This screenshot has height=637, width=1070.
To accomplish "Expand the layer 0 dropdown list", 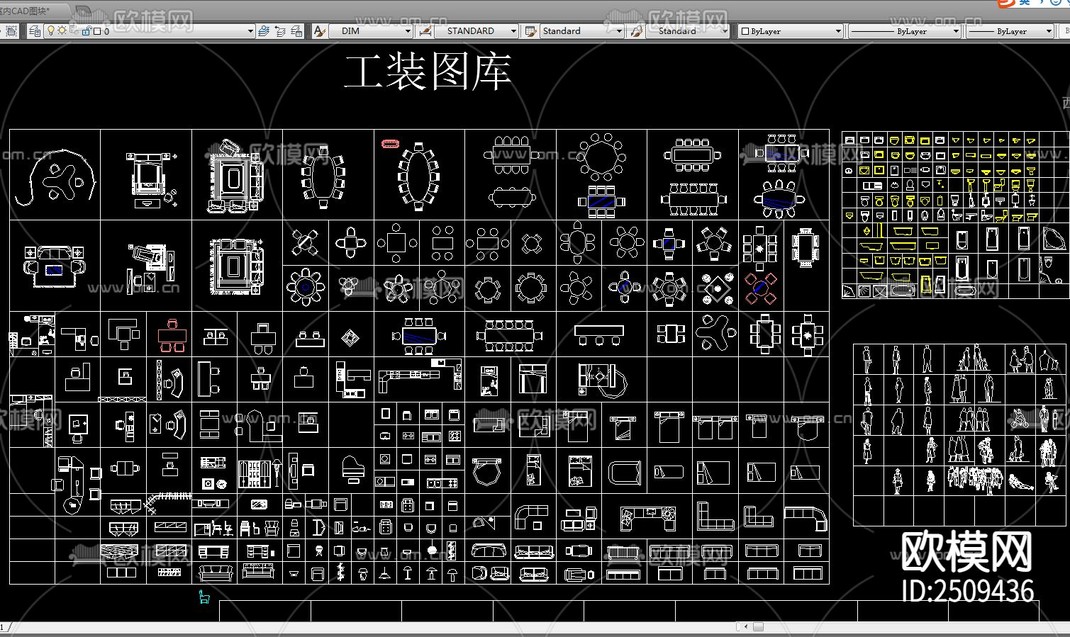I will coord(250,31).
